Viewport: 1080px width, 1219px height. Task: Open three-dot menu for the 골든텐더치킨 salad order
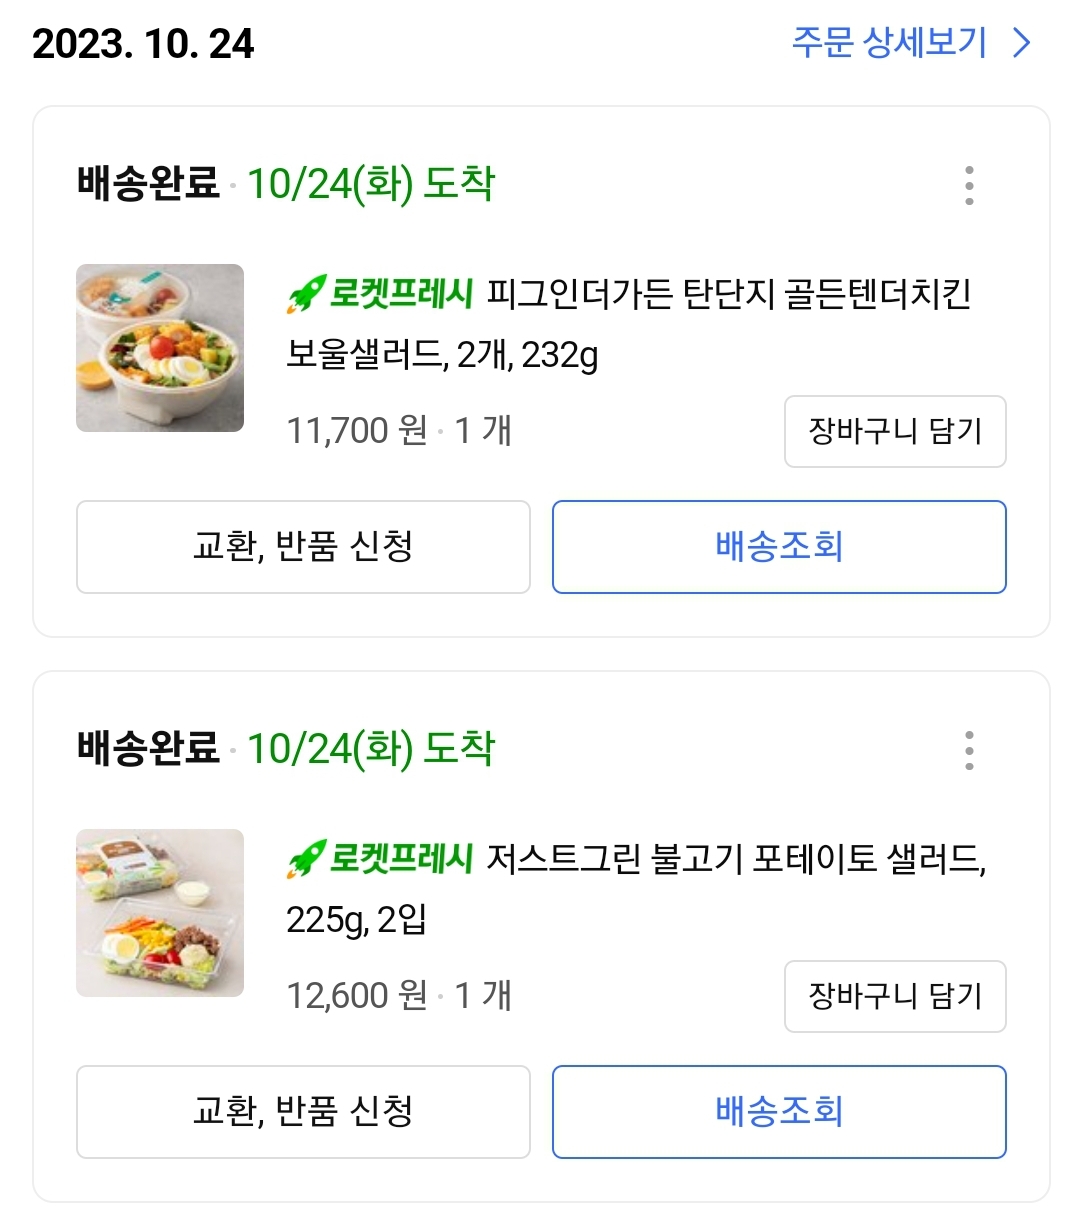(969, 186)
